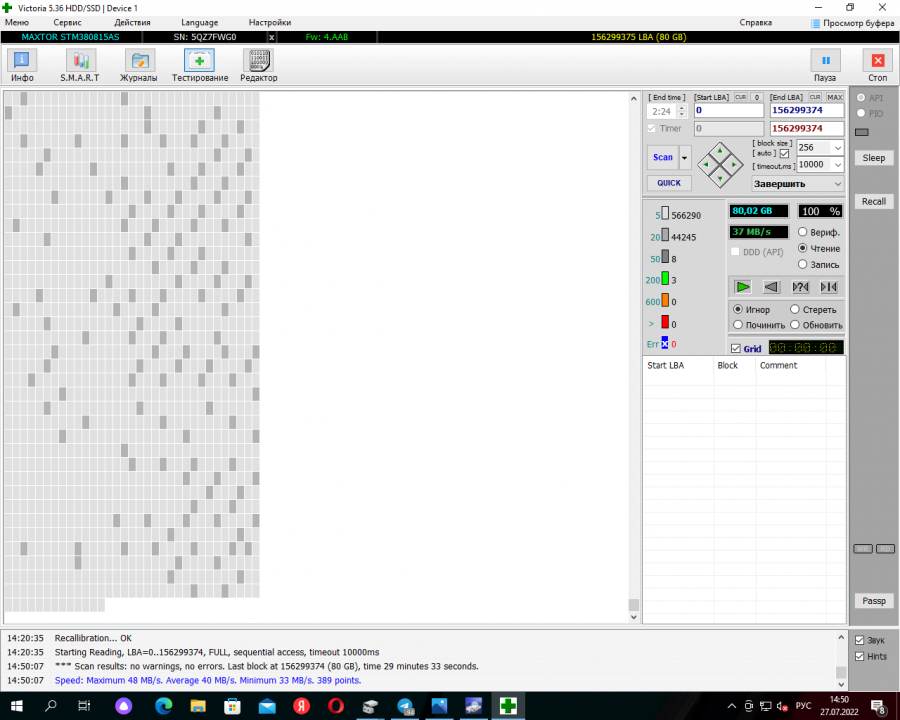Open Windows Search from the taskbar
The width and height of the screenshot is (900, 720).
(x=51, y=706)
